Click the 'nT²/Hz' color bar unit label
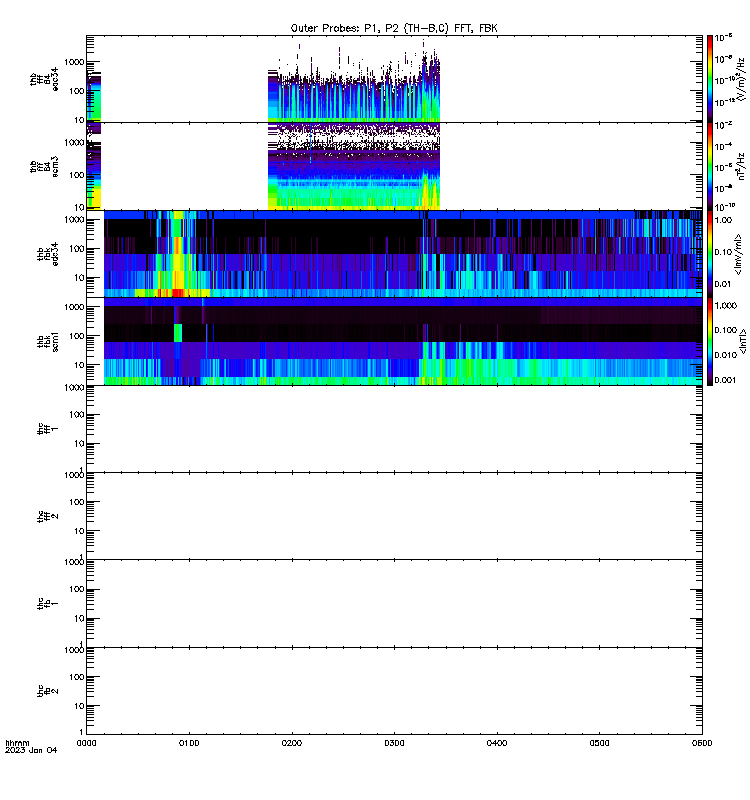This screenshot has width=750, height=800. click(x=741, y=166)
